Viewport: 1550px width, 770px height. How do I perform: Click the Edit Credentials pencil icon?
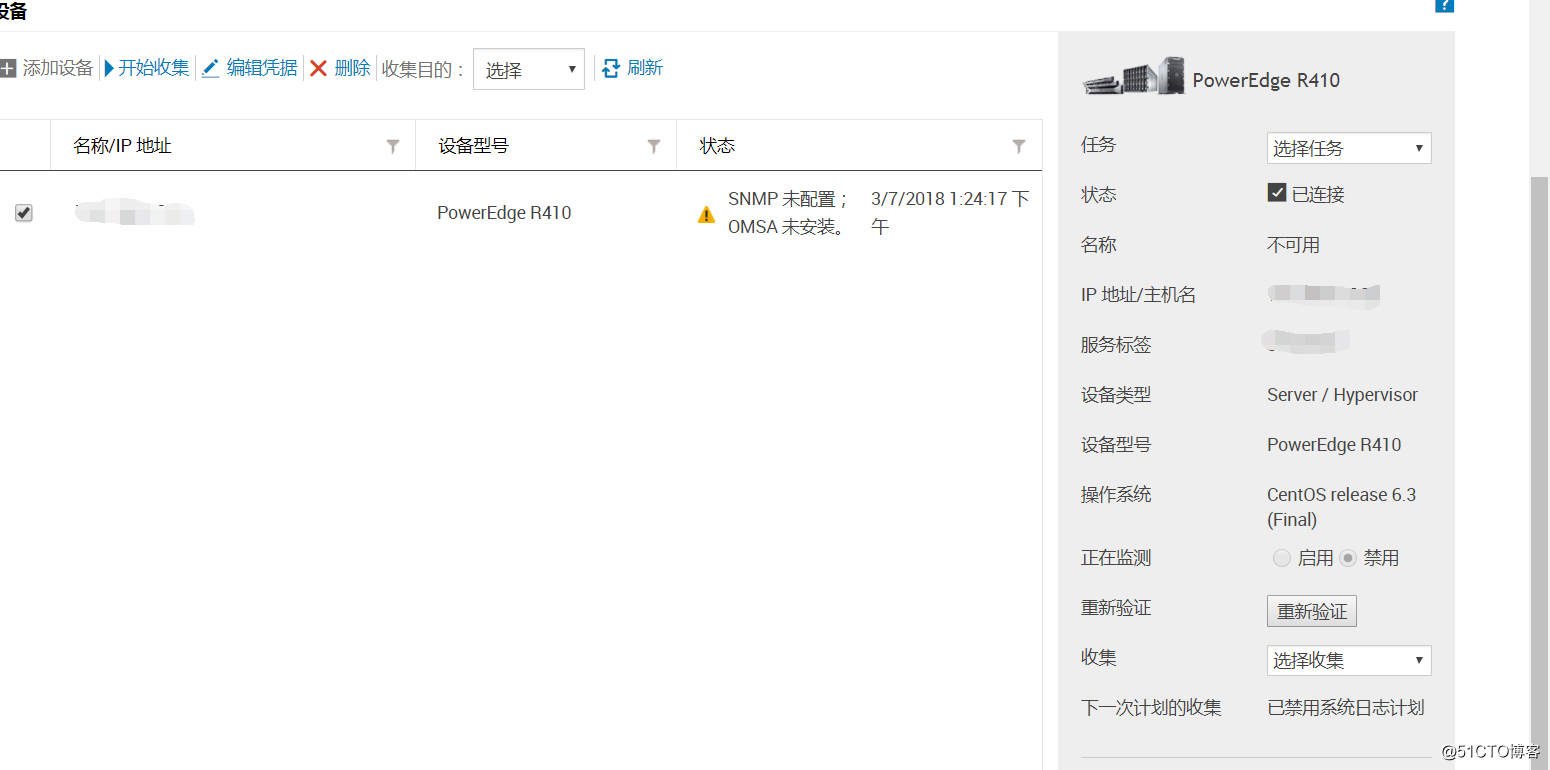click(x=211, y=68)
